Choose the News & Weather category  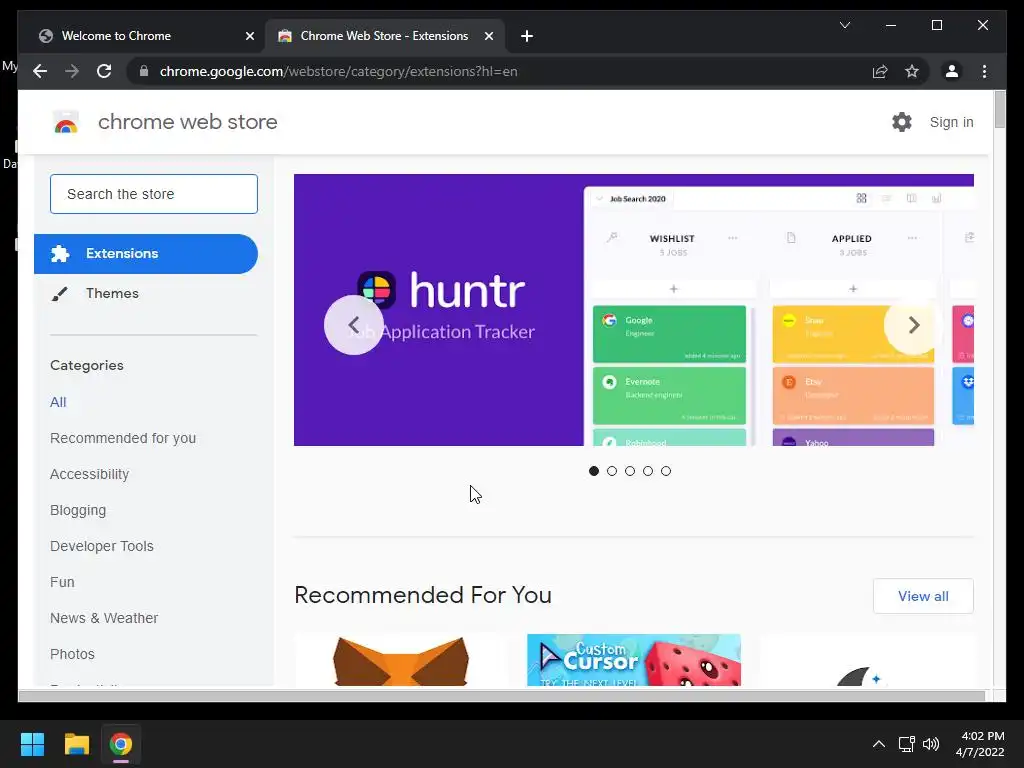coord(104,618)
